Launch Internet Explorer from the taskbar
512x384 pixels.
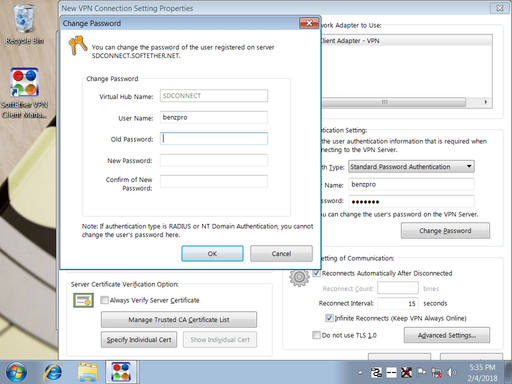click(x=53, y=372)
